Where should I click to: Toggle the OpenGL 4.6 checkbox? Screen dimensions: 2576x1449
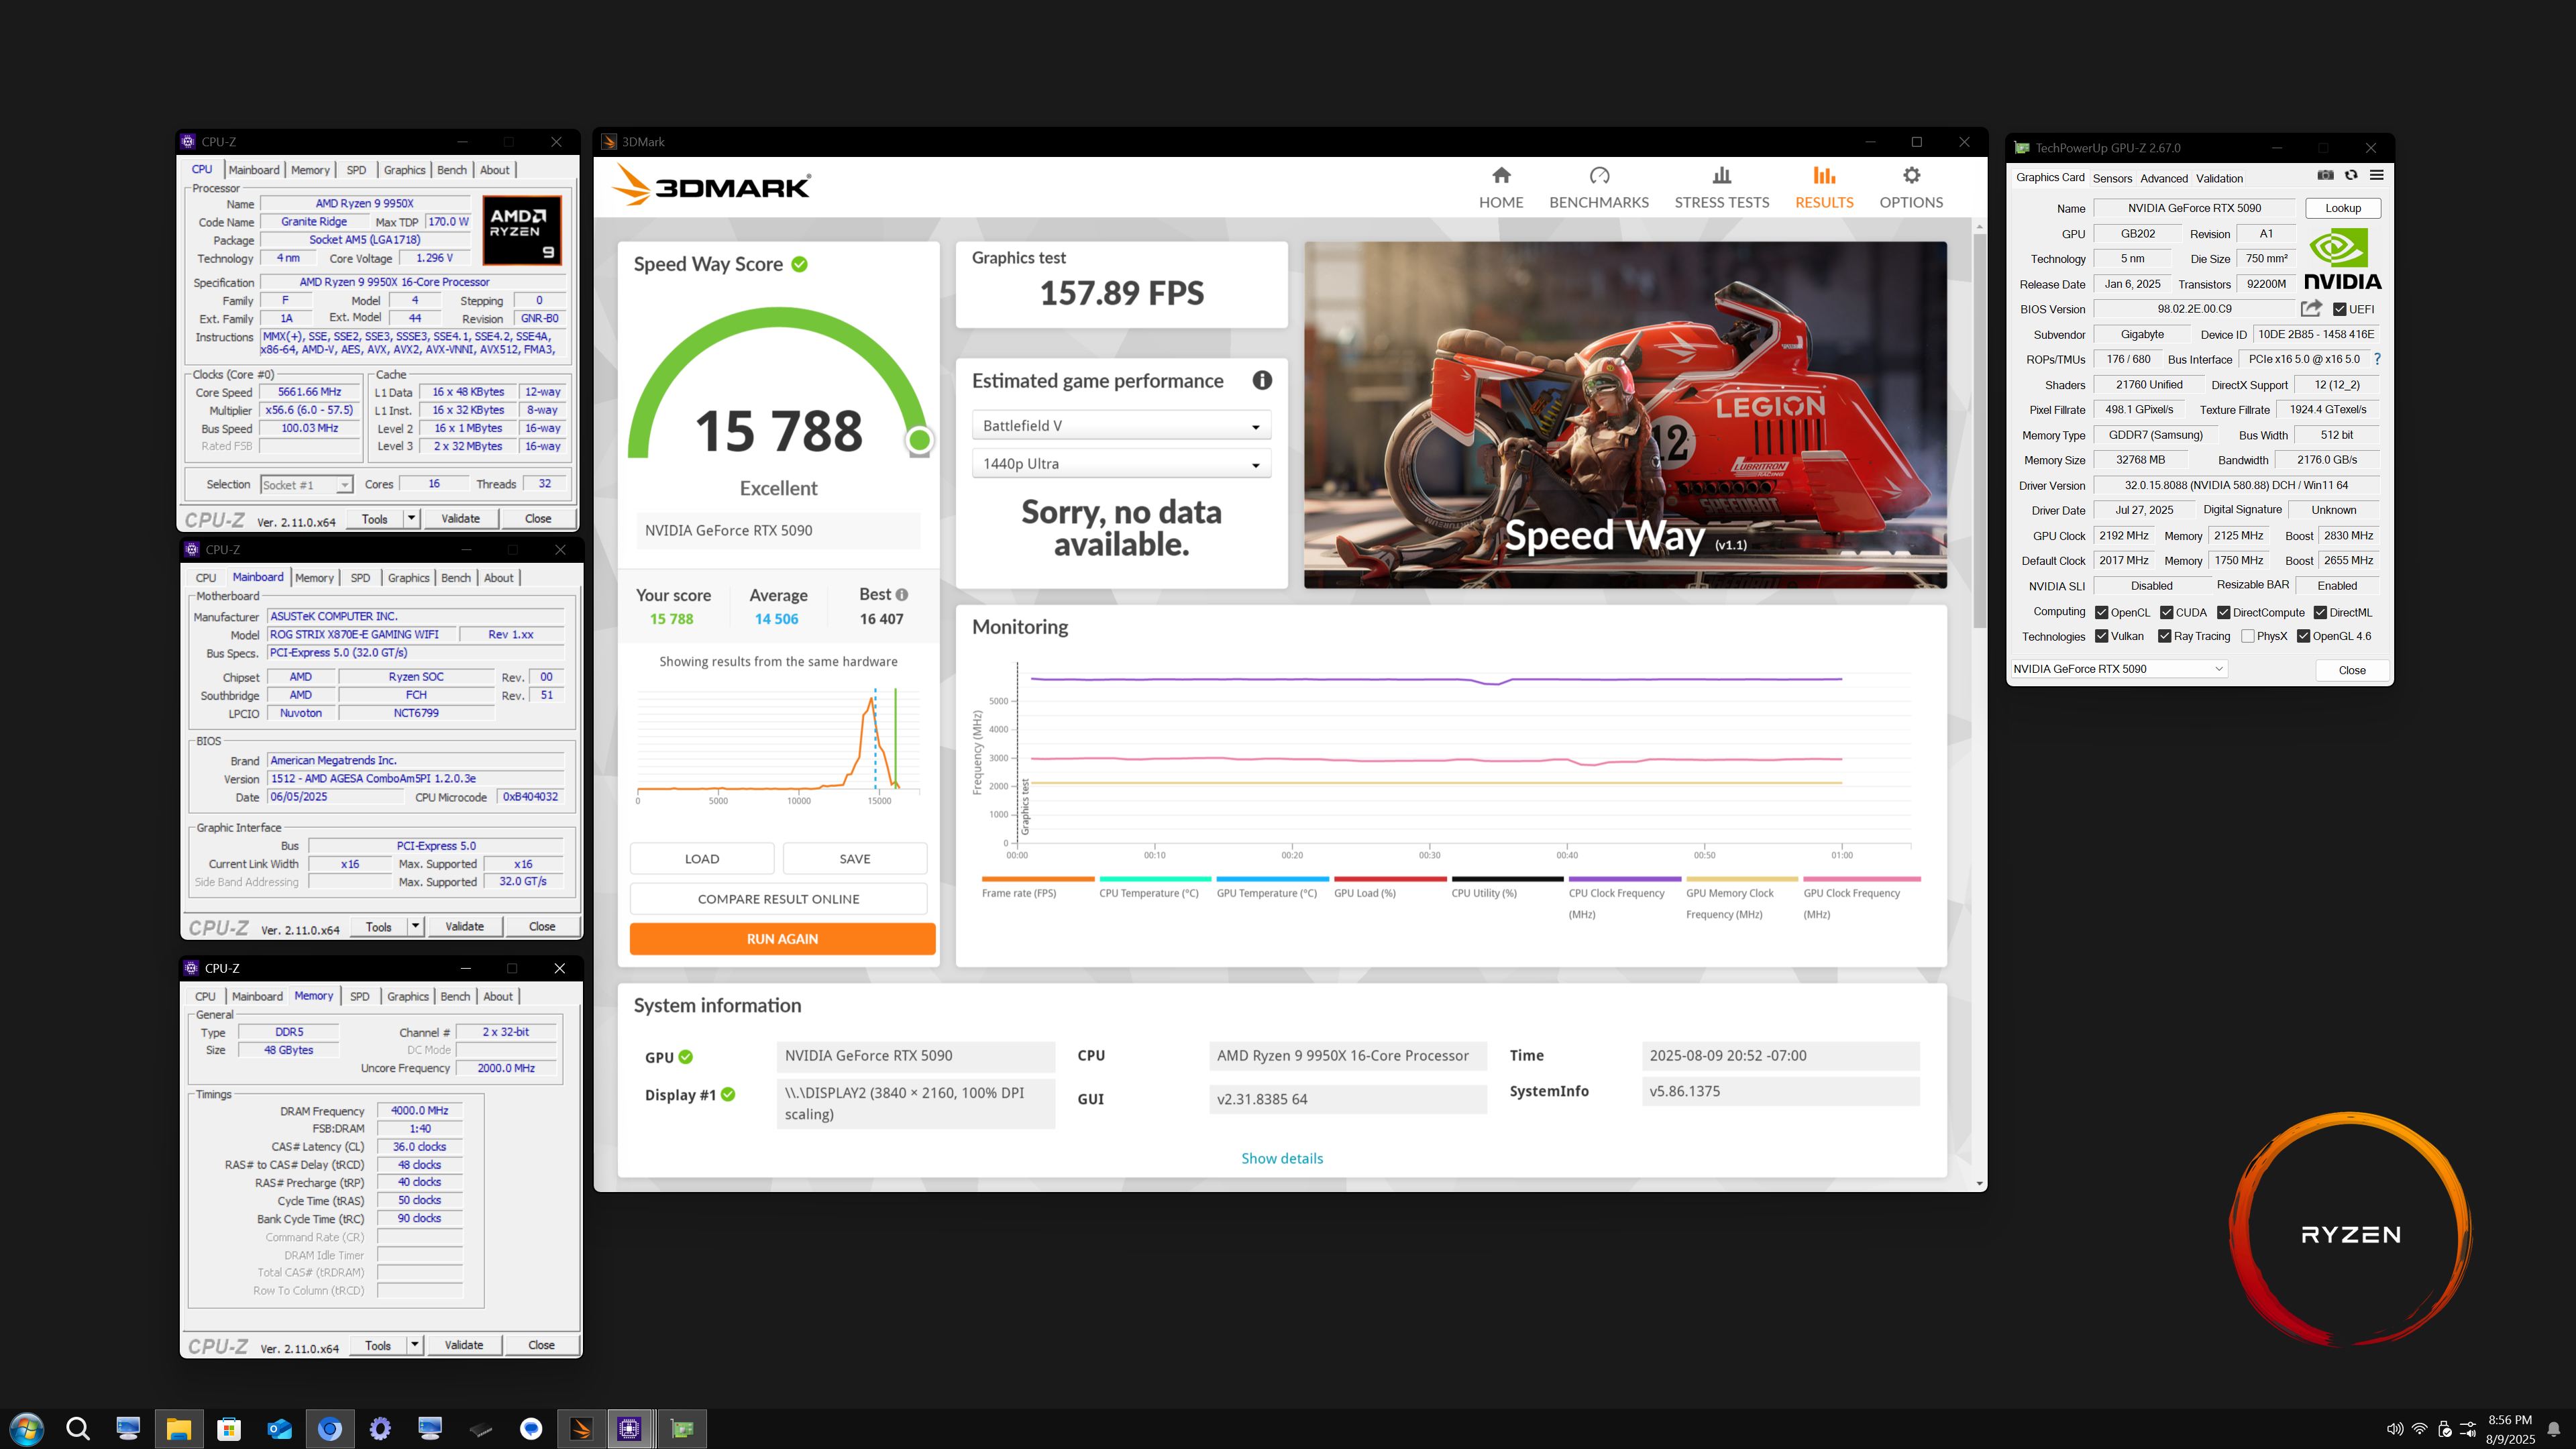(x=2303, y=636)
